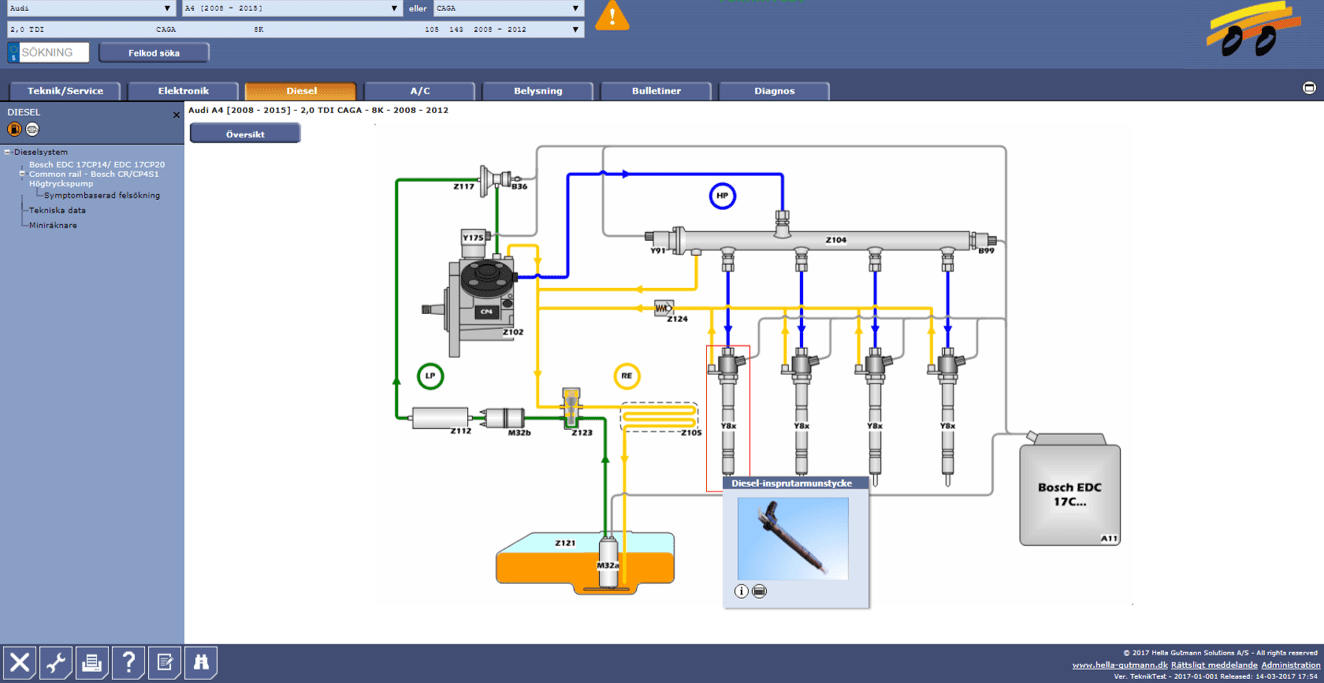Open info on the Diesel-insprutarmunstycke popup

[x=740, y=590]
